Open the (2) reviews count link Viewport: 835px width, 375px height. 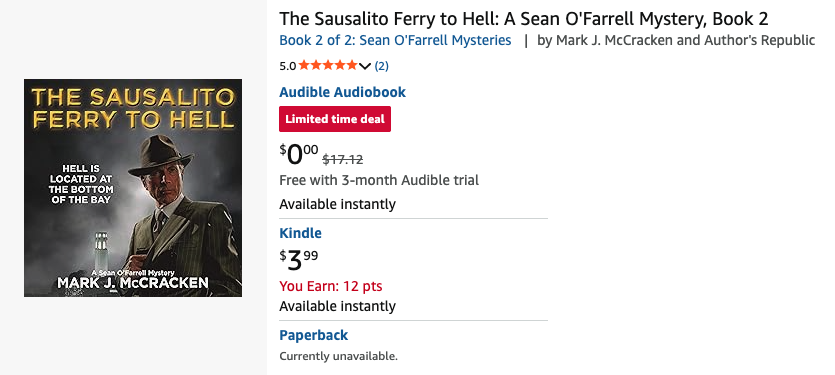point(381,66)
